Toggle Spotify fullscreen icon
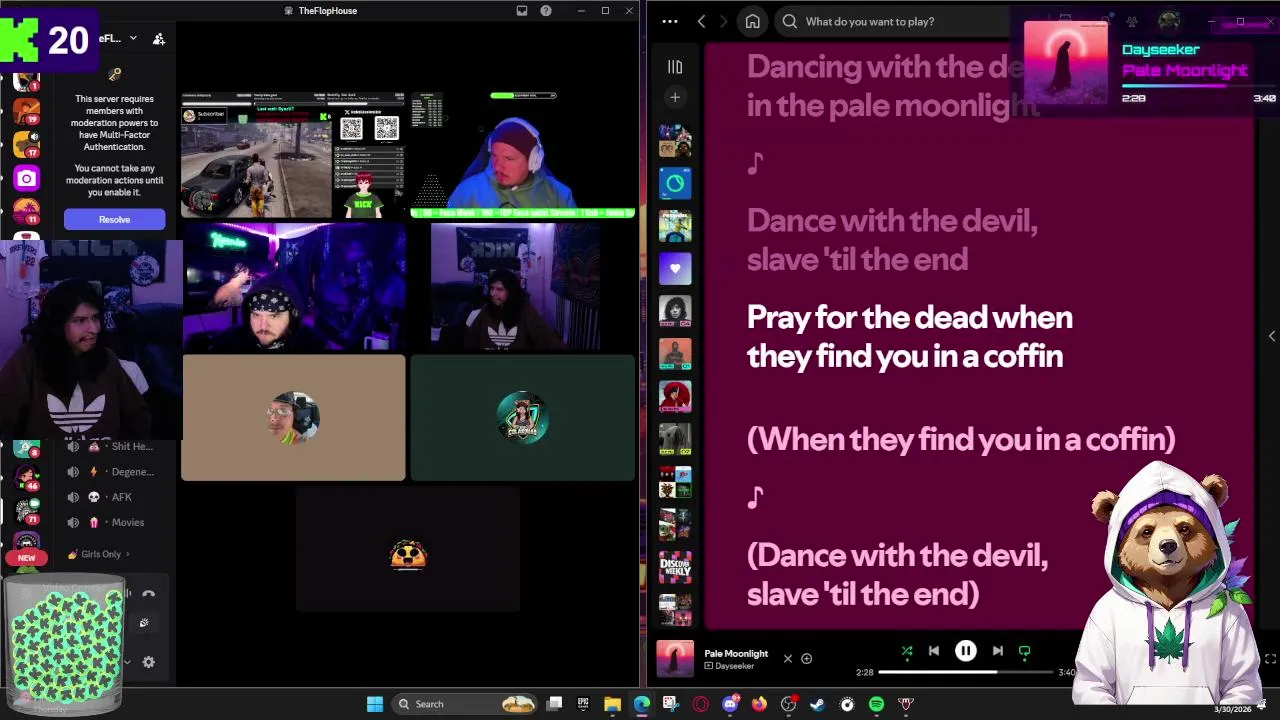The width and height of the screenshot is (1280, 720). pos(1271,658)
